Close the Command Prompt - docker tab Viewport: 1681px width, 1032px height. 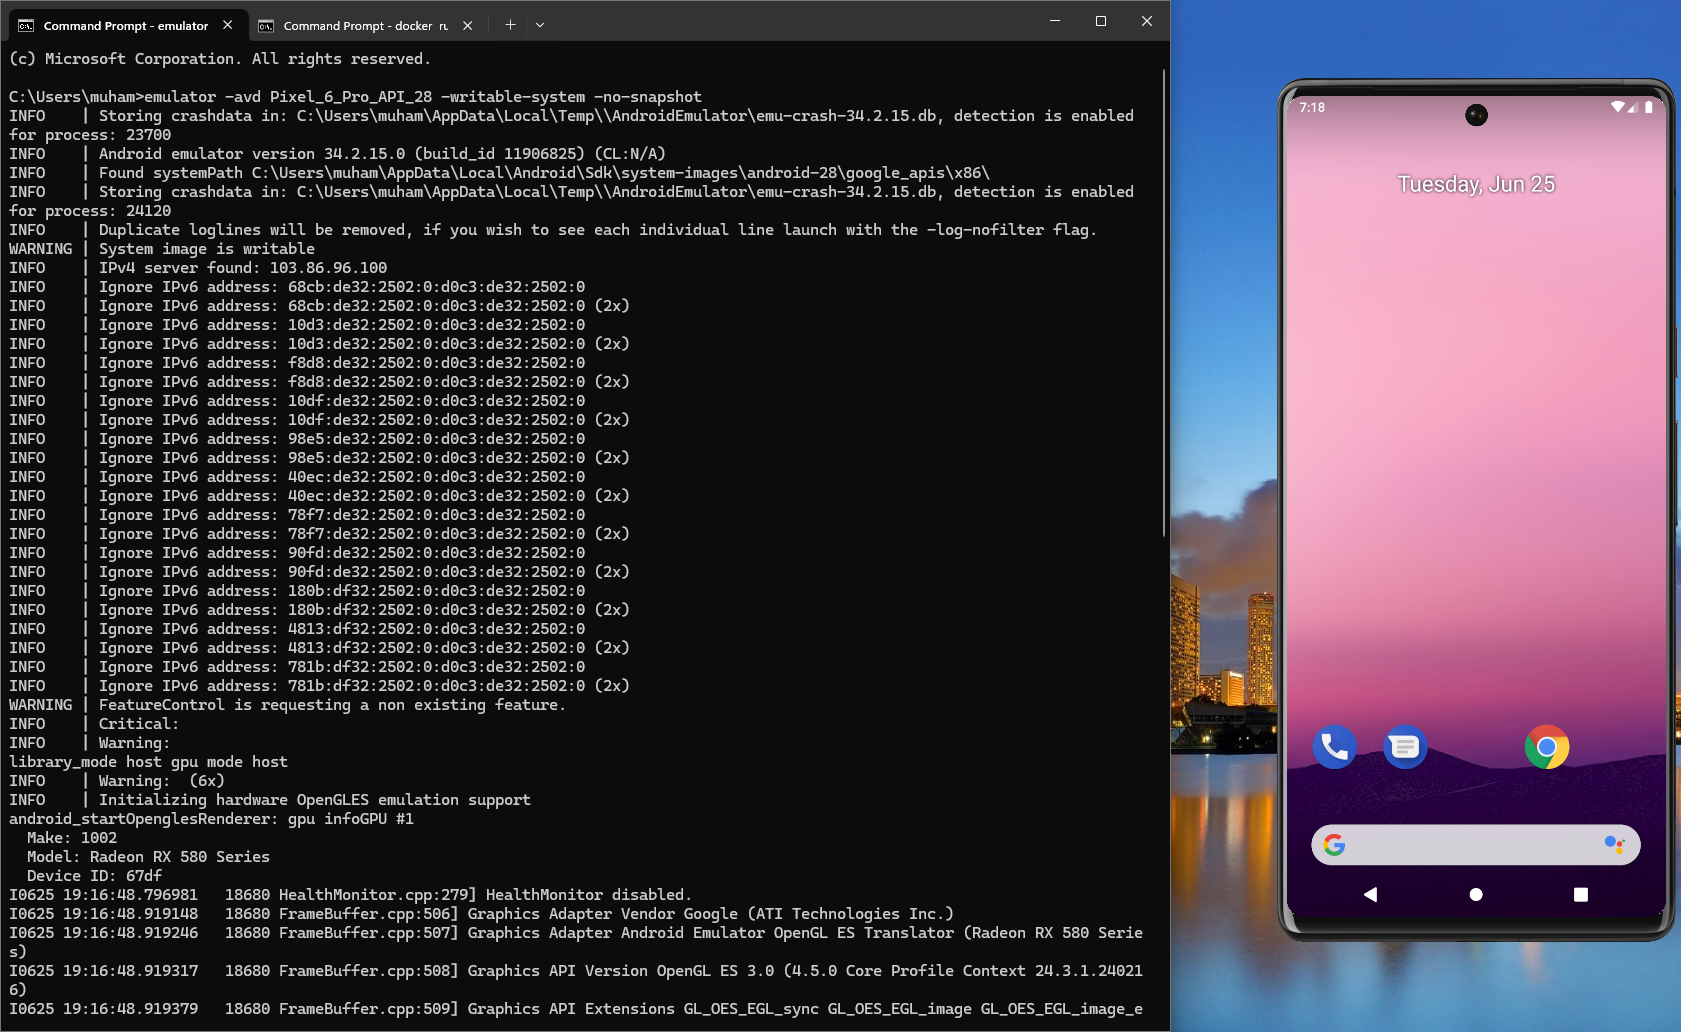pyautogui.click(x=467, y=25)
